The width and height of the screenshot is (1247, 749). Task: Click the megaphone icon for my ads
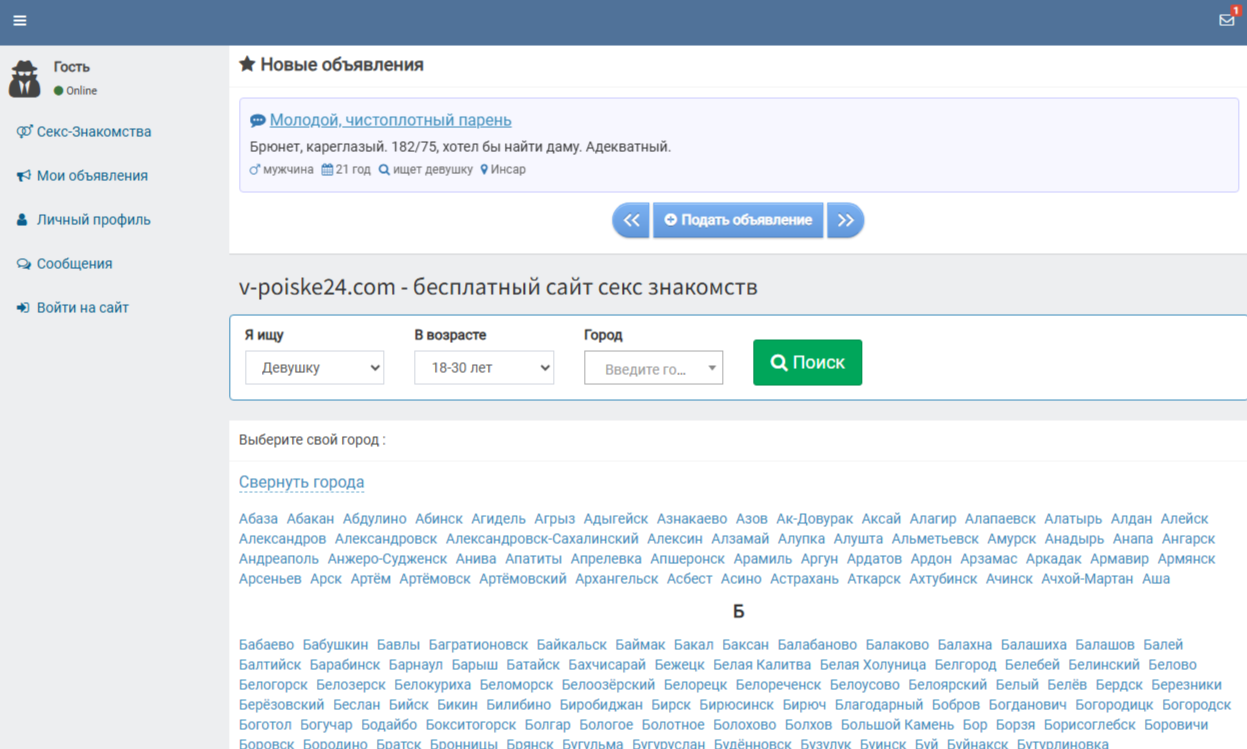tap(24, 176)
